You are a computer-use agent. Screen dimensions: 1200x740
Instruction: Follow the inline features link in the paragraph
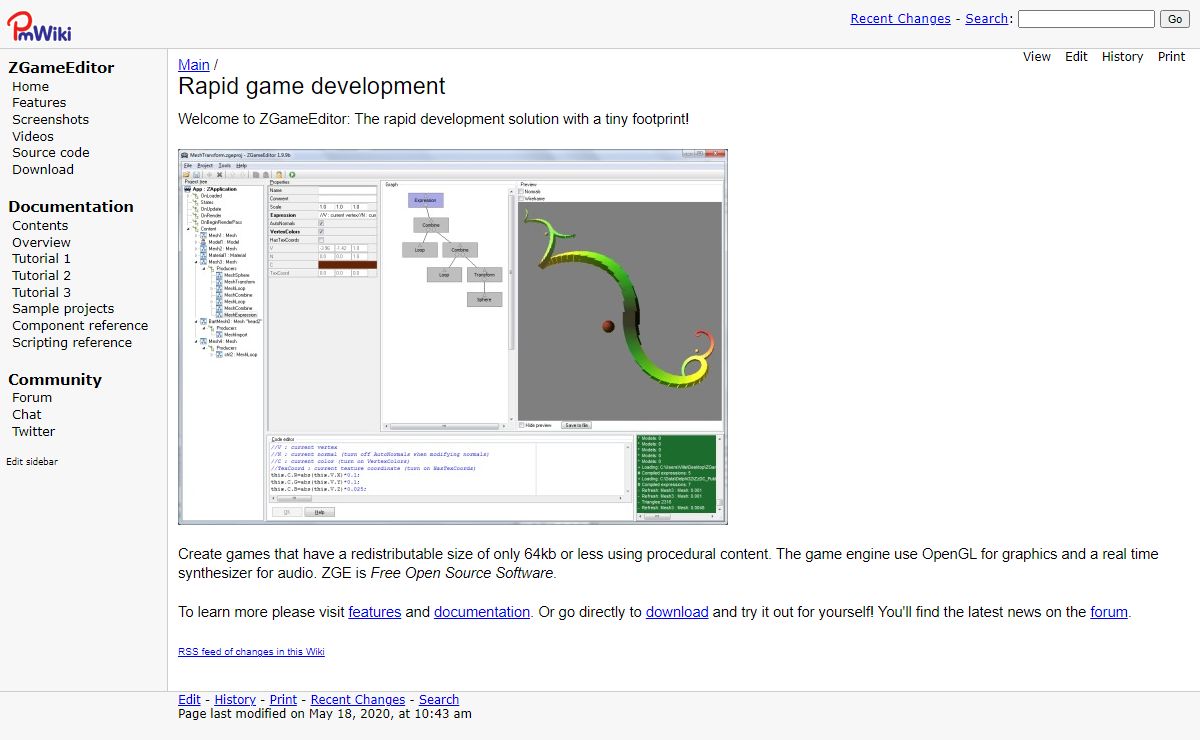pos(375,612)
